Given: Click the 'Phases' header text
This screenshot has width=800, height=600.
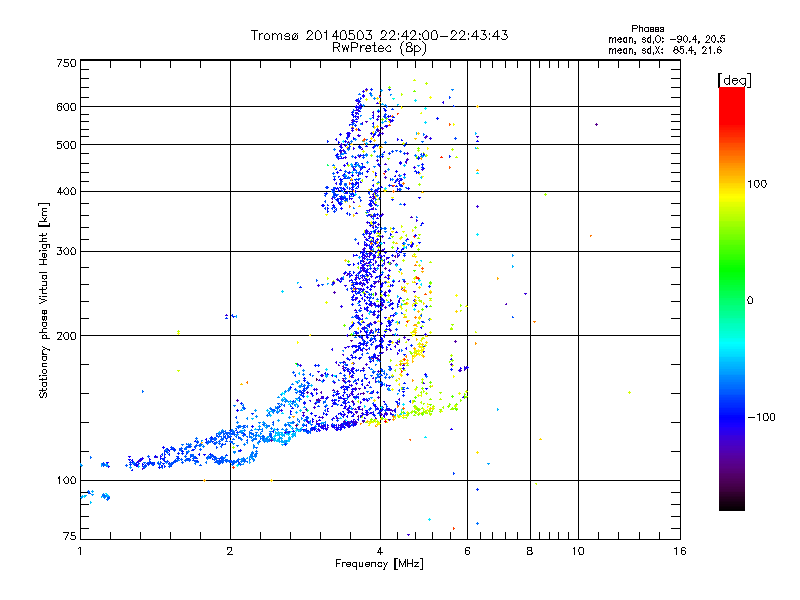Looking at the screenshot, I should 647,29.
